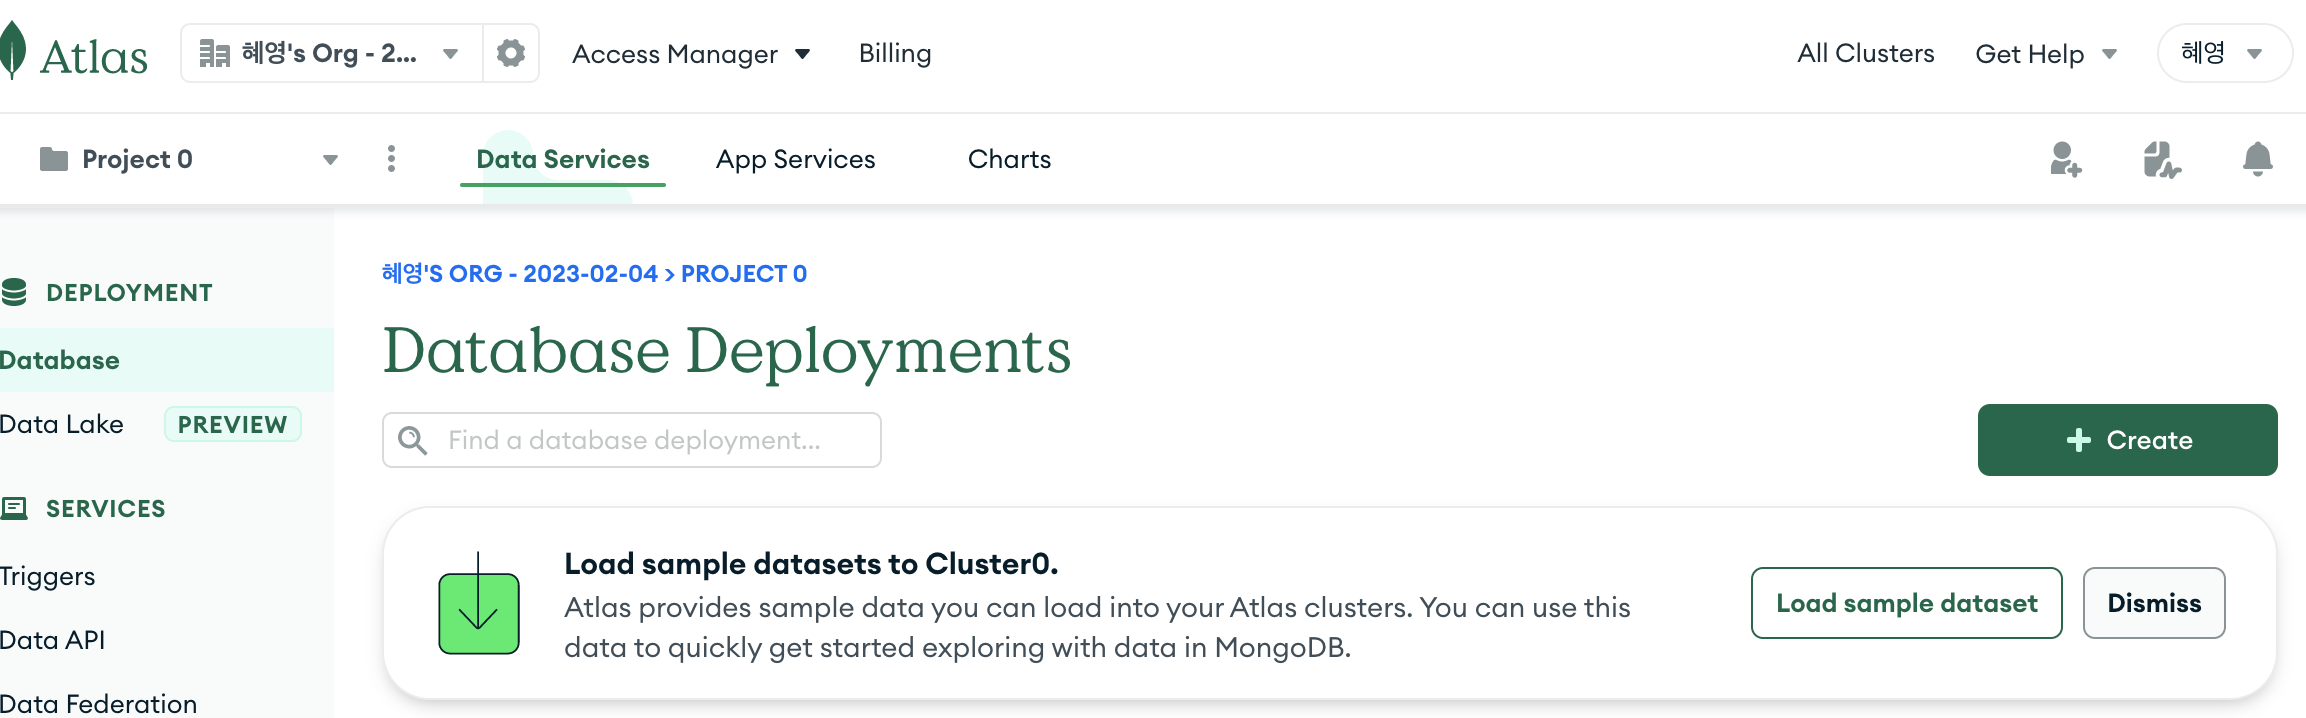Image resolution: width=2306 pixels, height=718 pixels.
Task: Expand the Project 0 selector arrow
Action: pos(330,160)
